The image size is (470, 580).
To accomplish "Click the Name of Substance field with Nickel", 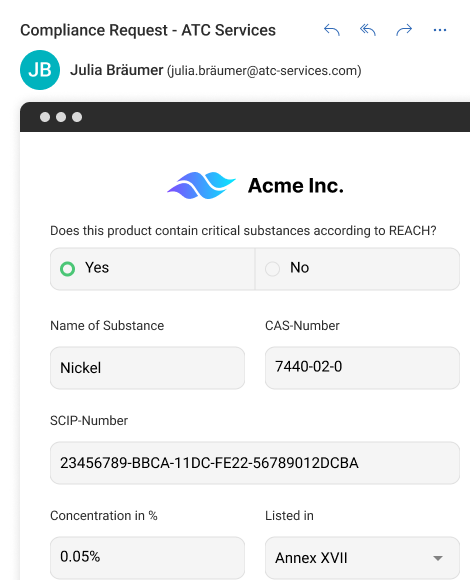I will pyautogui.click(x=147, y=368).
